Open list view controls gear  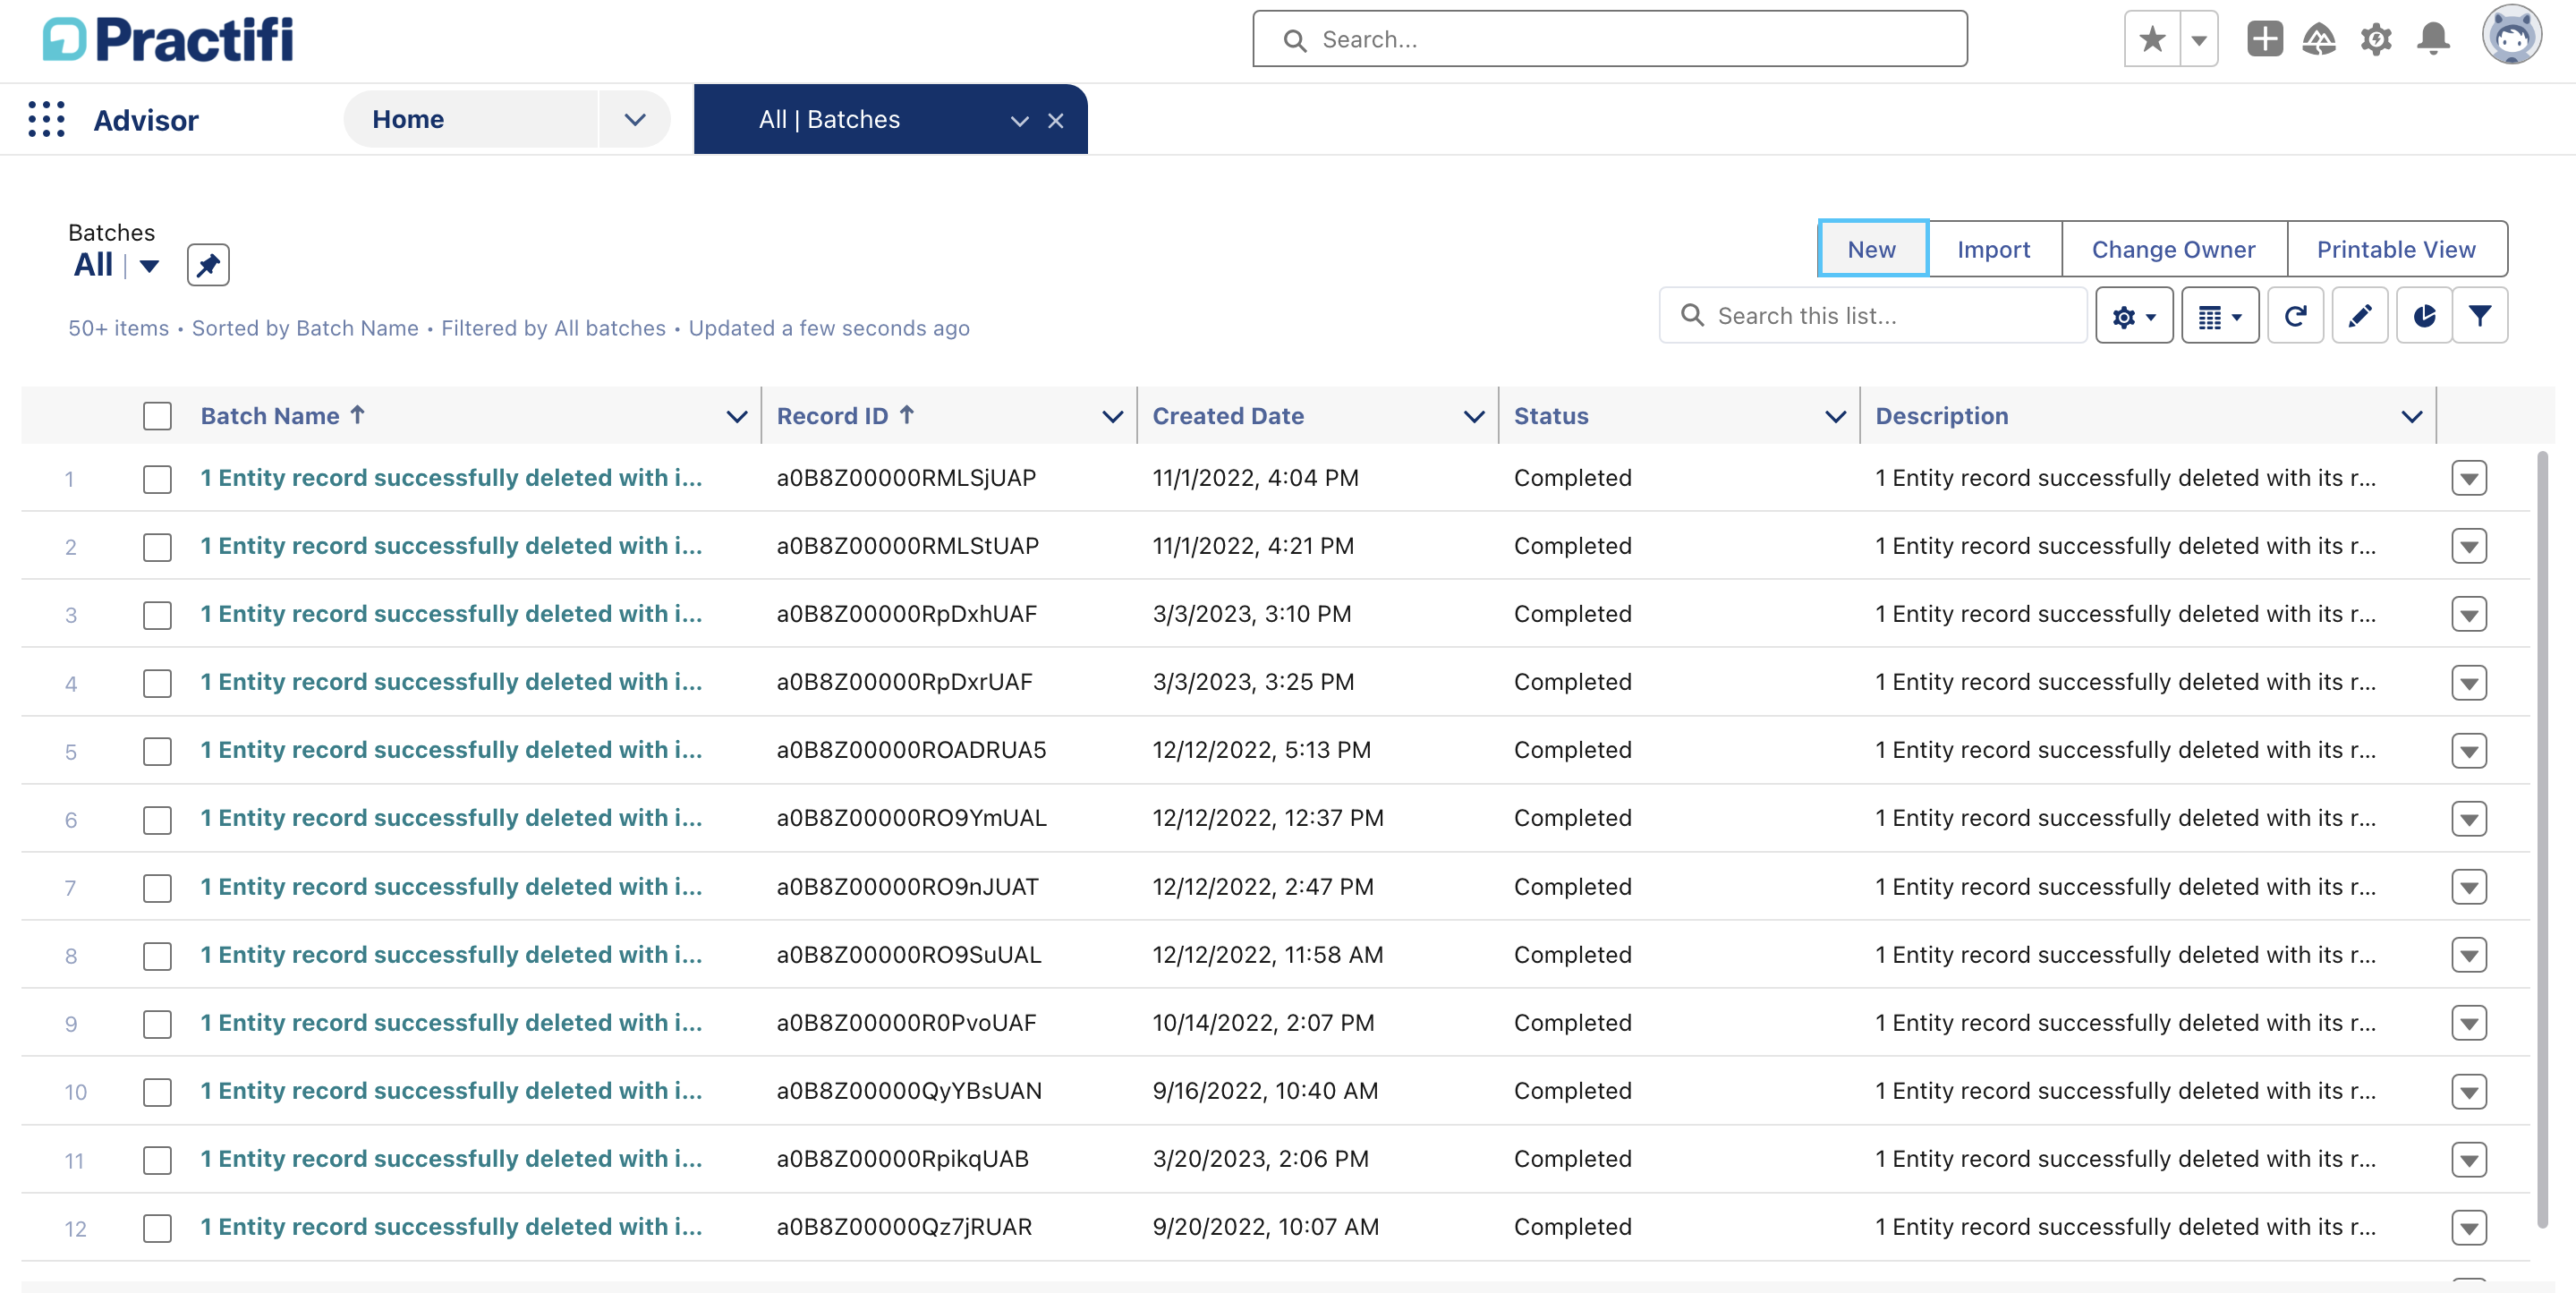(x=2134, y=316)
